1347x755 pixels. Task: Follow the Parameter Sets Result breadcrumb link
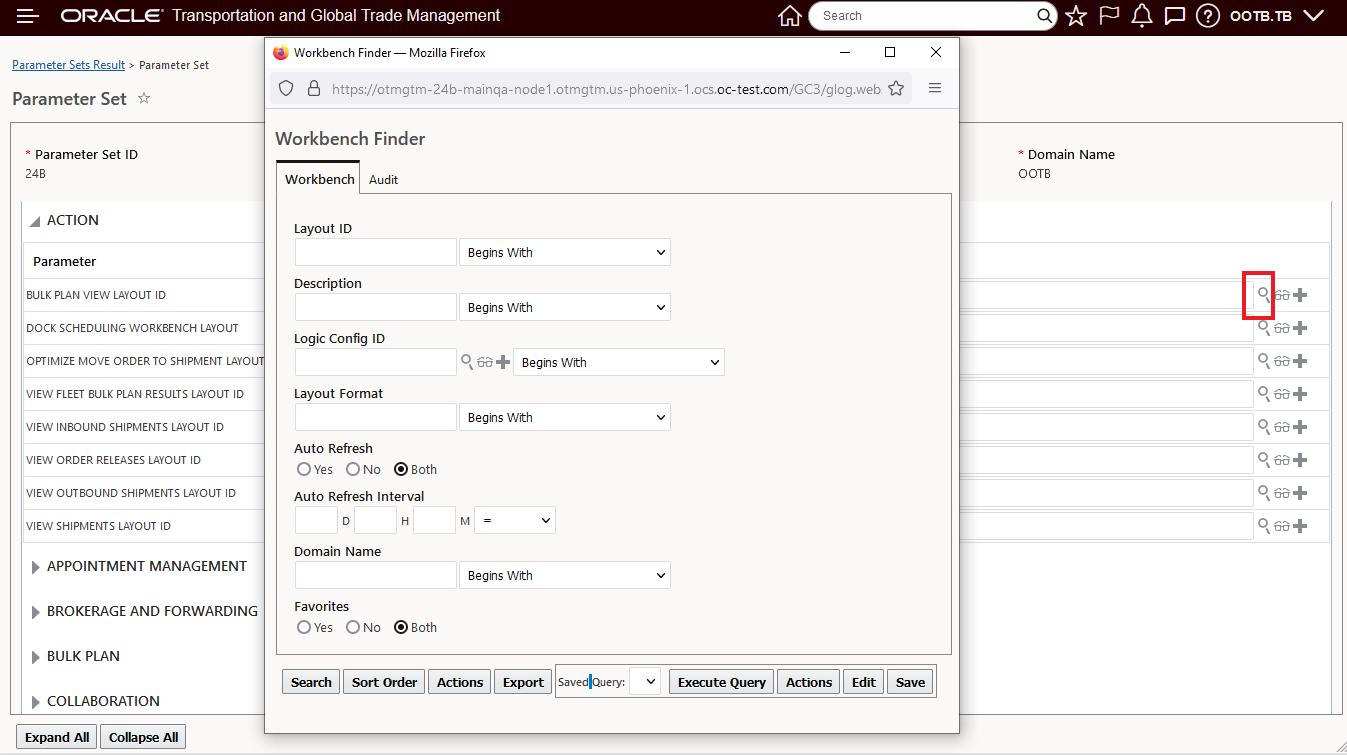(68, 65)
